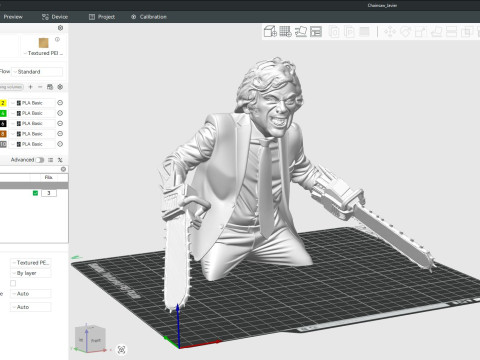
Task: Tick the empty checkbox under By layer
Action: click(13, 283)
